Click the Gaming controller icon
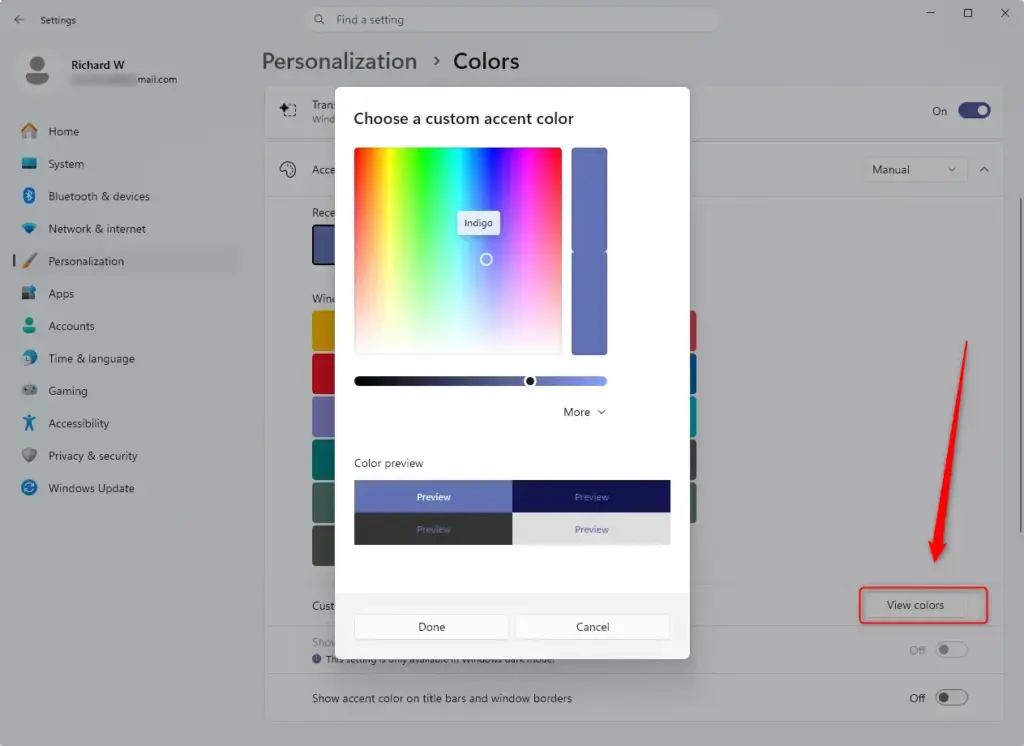1024x746 pixels. [29, 390]
